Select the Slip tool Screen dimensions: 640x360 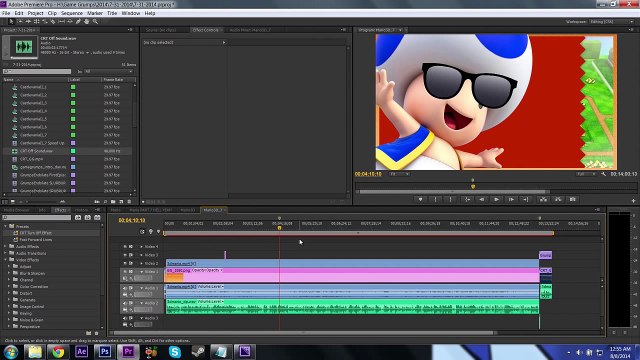[x=62, y=22]
